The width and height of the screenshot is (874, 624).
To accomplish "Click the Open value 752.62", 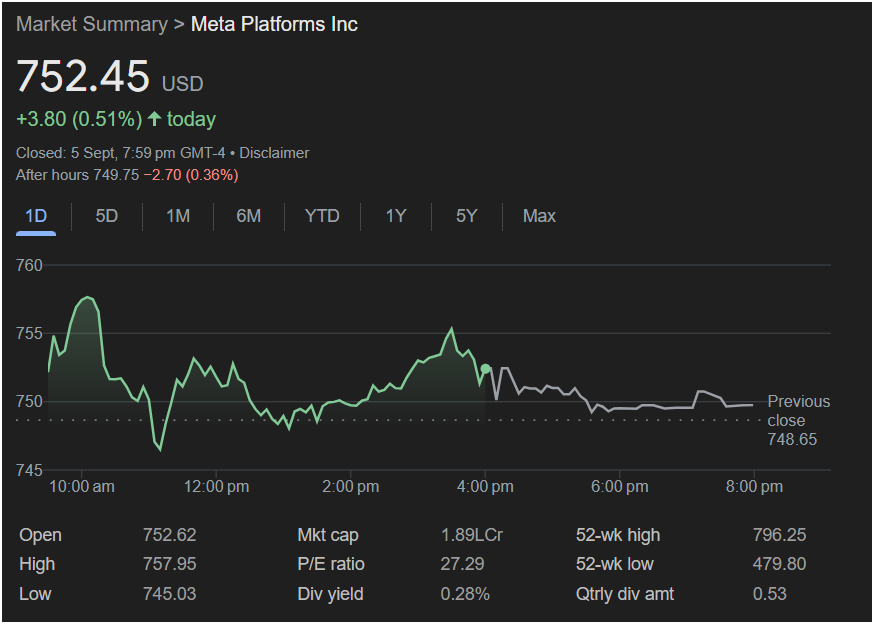I will point(169,535).
